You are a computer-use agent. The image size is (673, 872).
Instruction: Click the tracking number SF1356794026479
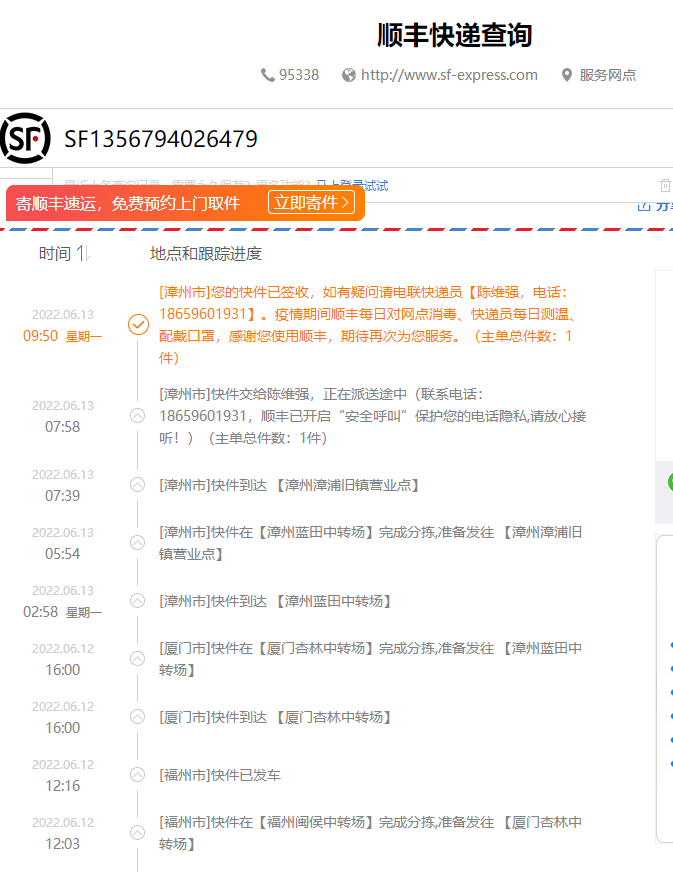coord(161,139)
